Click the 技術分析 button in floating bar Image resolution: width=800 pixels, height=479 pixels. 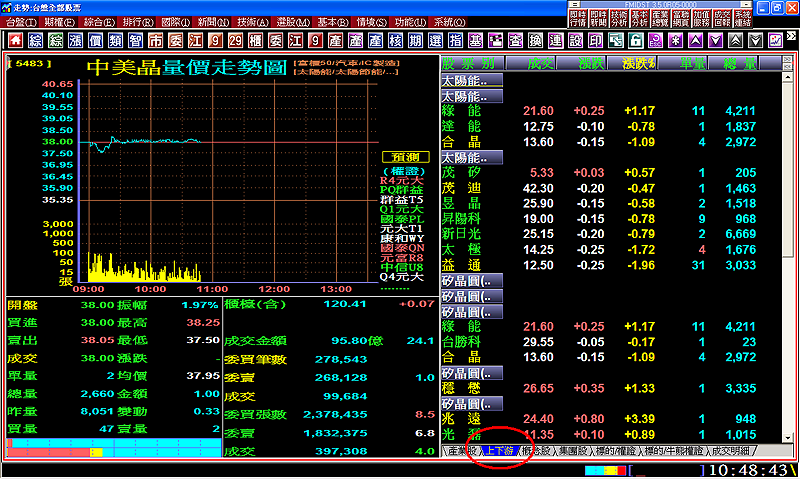tap(619, 18)
